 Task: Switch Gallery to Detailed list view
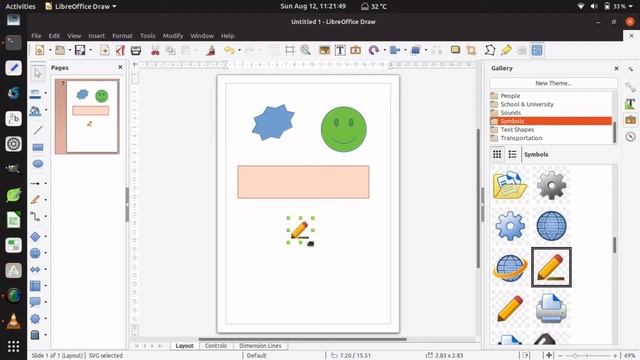coord(513,154)
